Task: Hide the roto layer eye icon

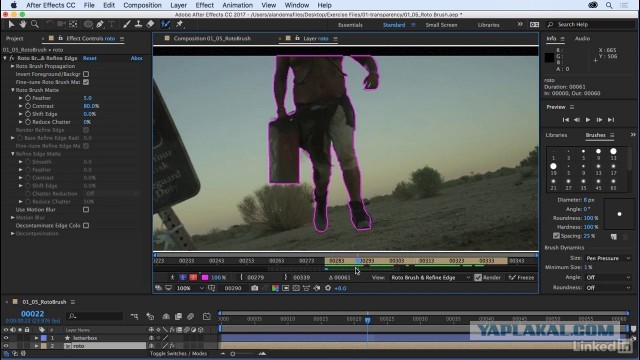Action: 6,346
